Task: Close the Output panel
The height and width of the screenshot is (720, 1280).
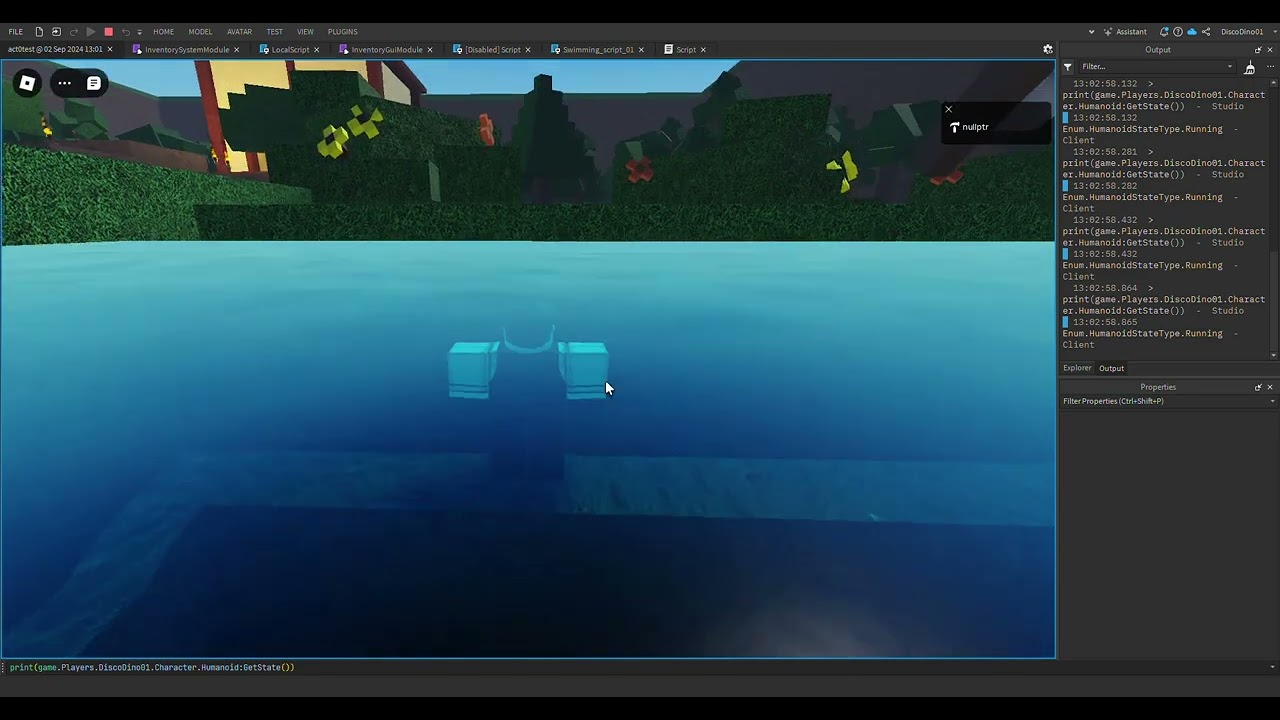Action: tap(1270, 50)
